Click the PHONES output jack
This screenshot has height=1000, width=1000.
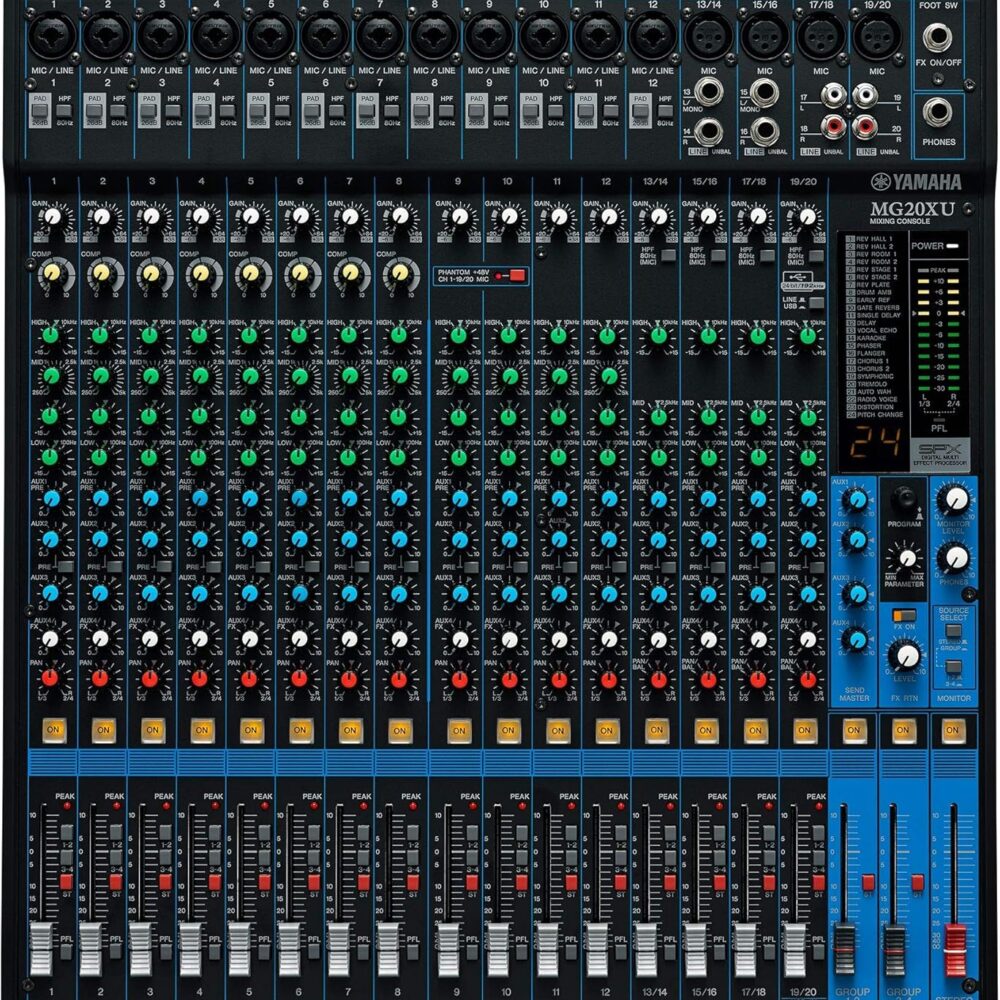(938, 112)
